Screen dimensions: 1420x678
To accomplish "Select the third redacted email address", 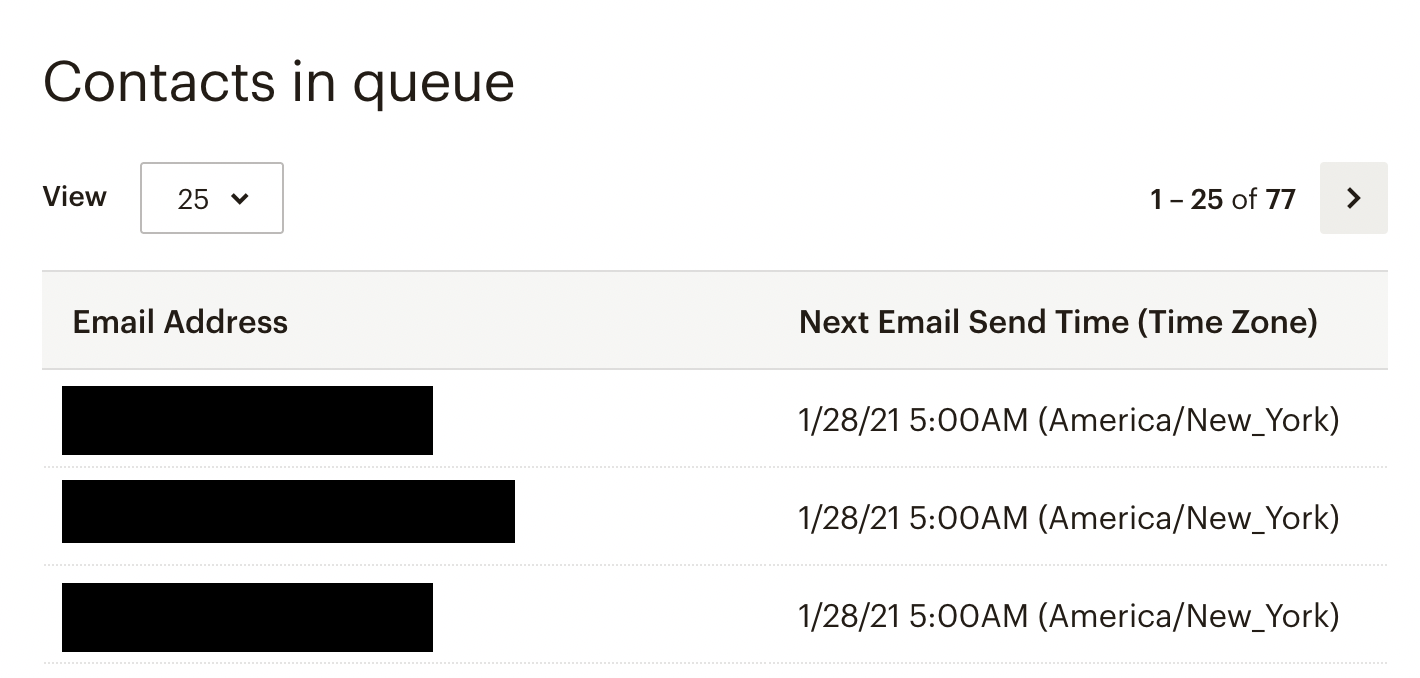I will coord(247,617).
